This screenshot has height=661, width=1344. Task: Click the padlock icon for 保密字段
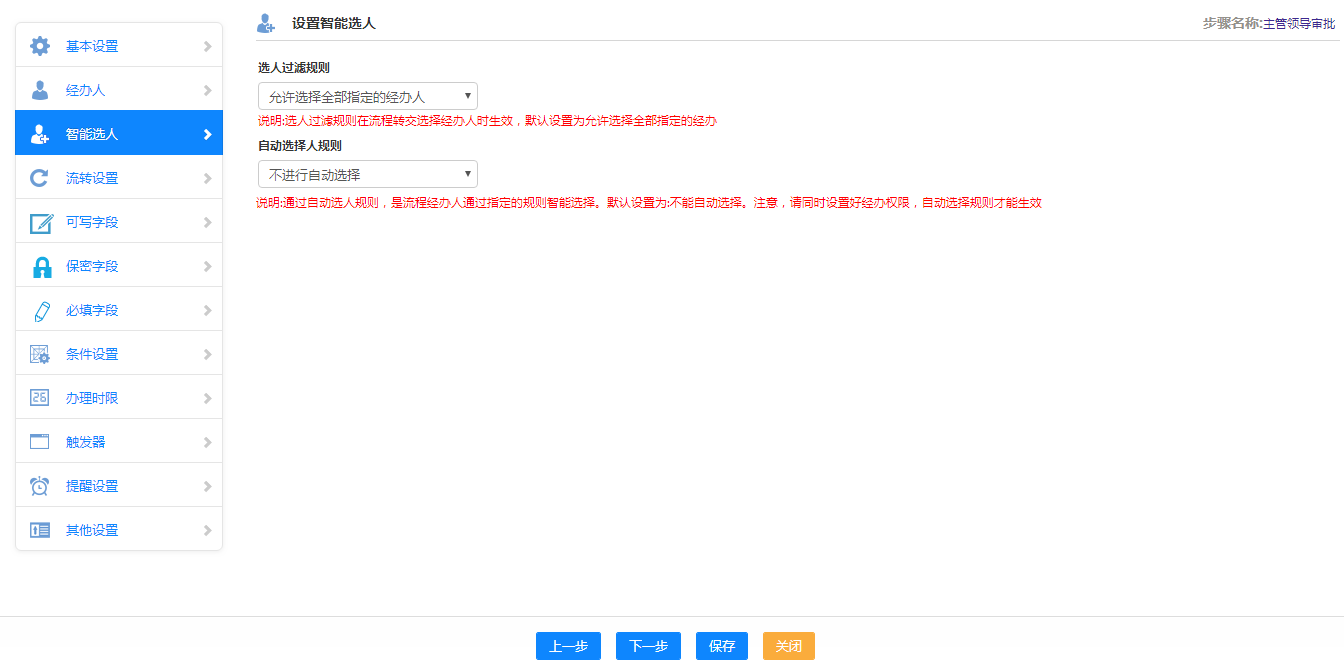click(x=41, y=266)
